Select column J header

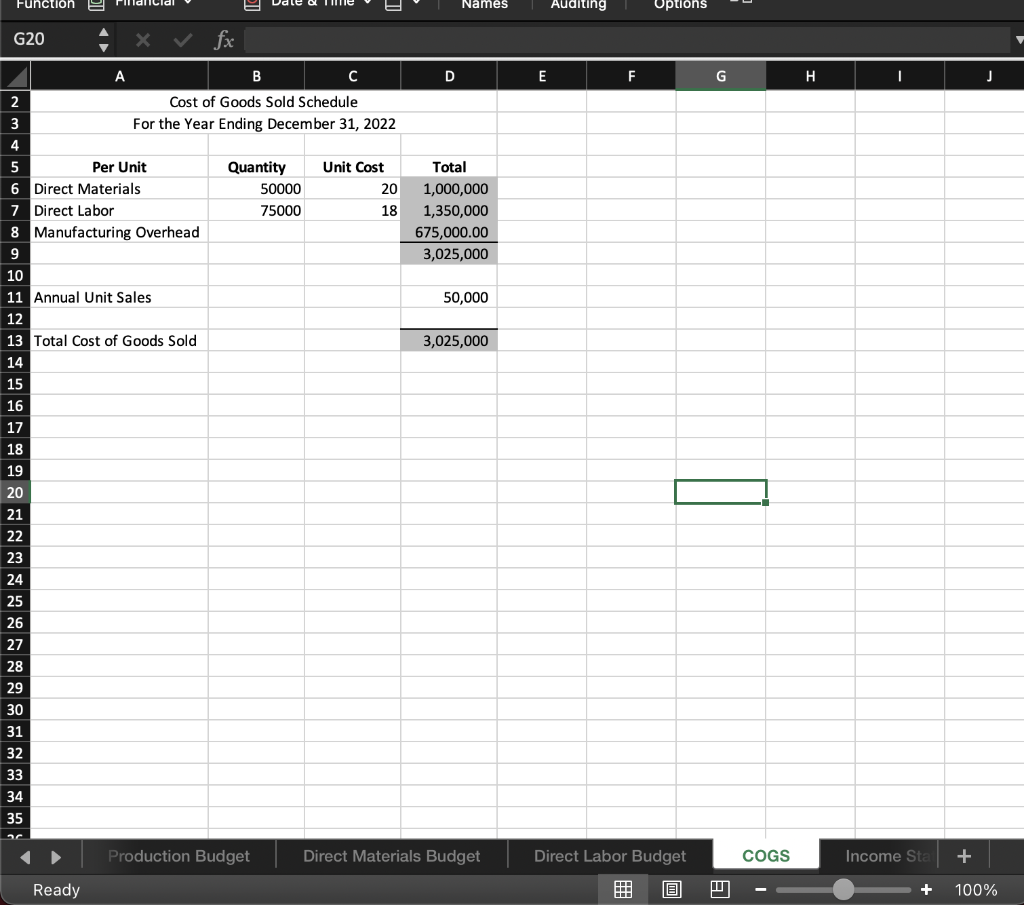984,76
